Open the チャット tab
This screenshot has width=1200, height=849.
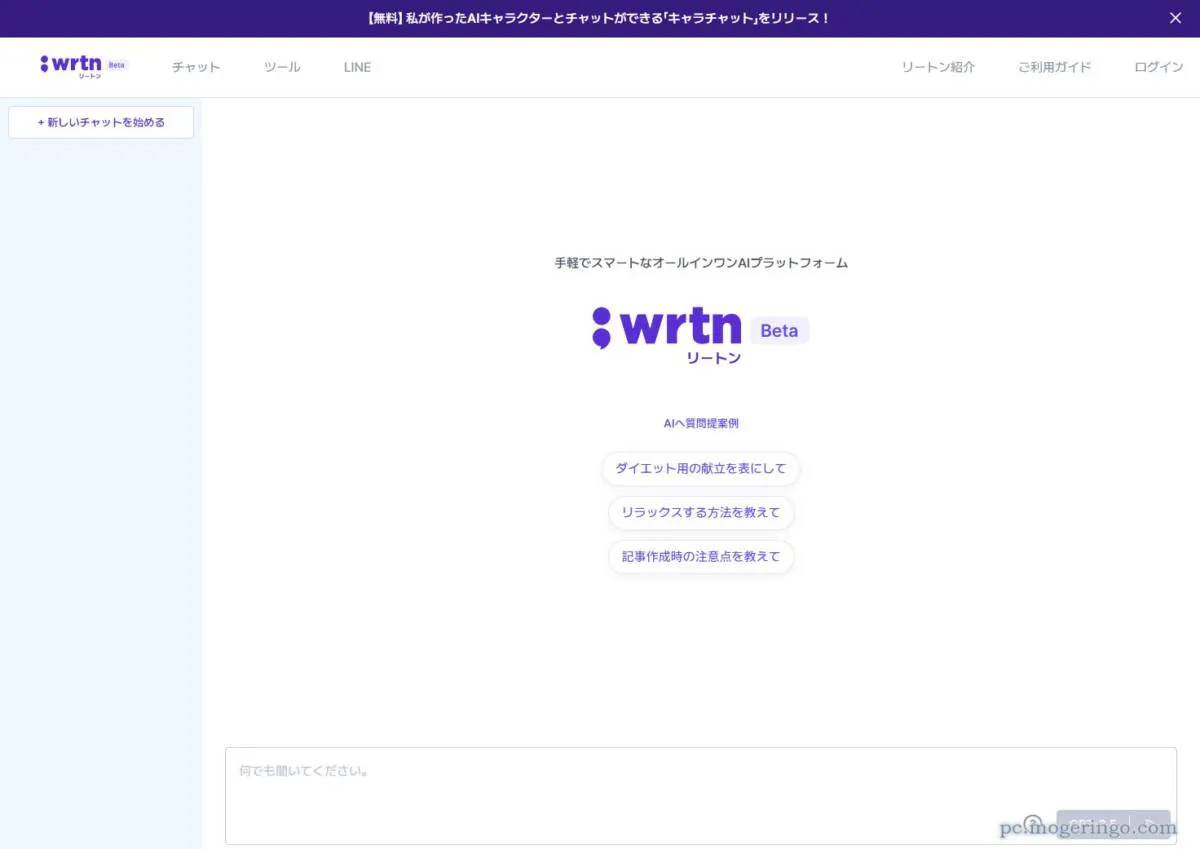click(196, 67)
